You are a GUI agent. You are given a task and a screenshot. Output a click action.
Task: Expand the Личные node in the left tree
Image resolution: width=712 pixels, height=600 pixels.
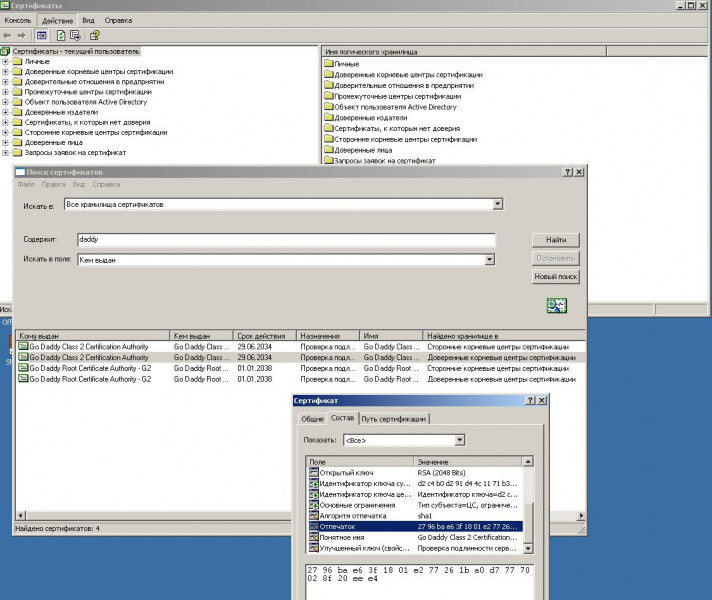pyautogui.click(x=5, y=61)
